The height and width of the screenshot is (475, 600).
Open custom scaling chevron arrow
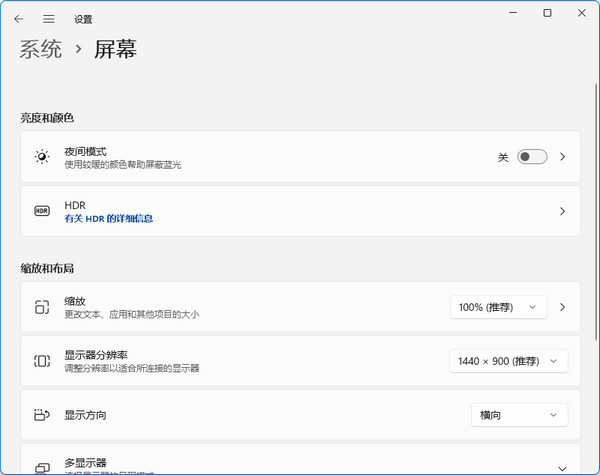pyautogui.click(x=563, y=307)
